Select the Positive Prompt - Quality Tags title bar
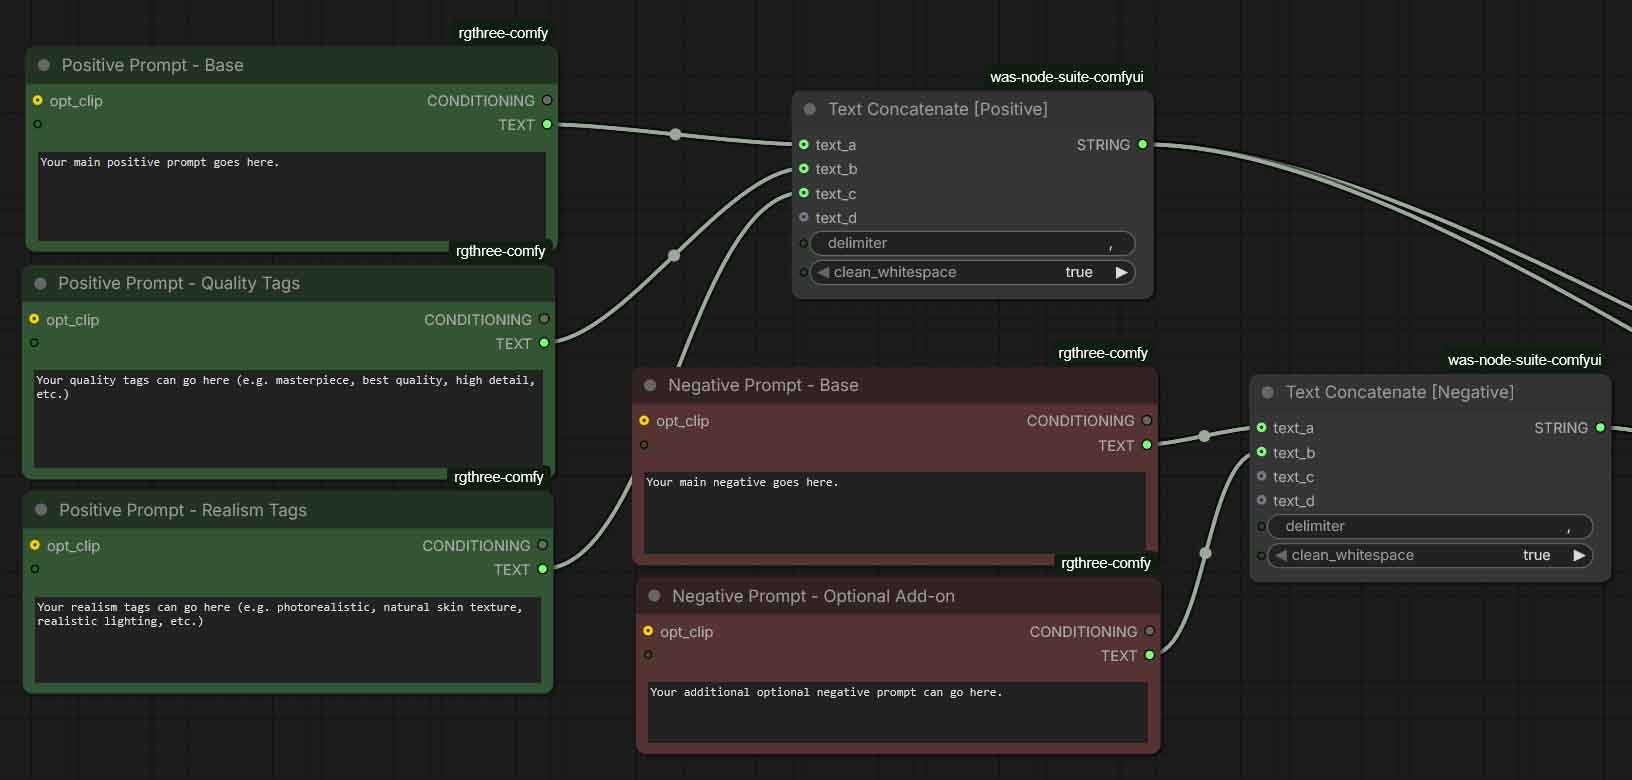The height and width of the screenshot is (780, 1632). [300, 284]
